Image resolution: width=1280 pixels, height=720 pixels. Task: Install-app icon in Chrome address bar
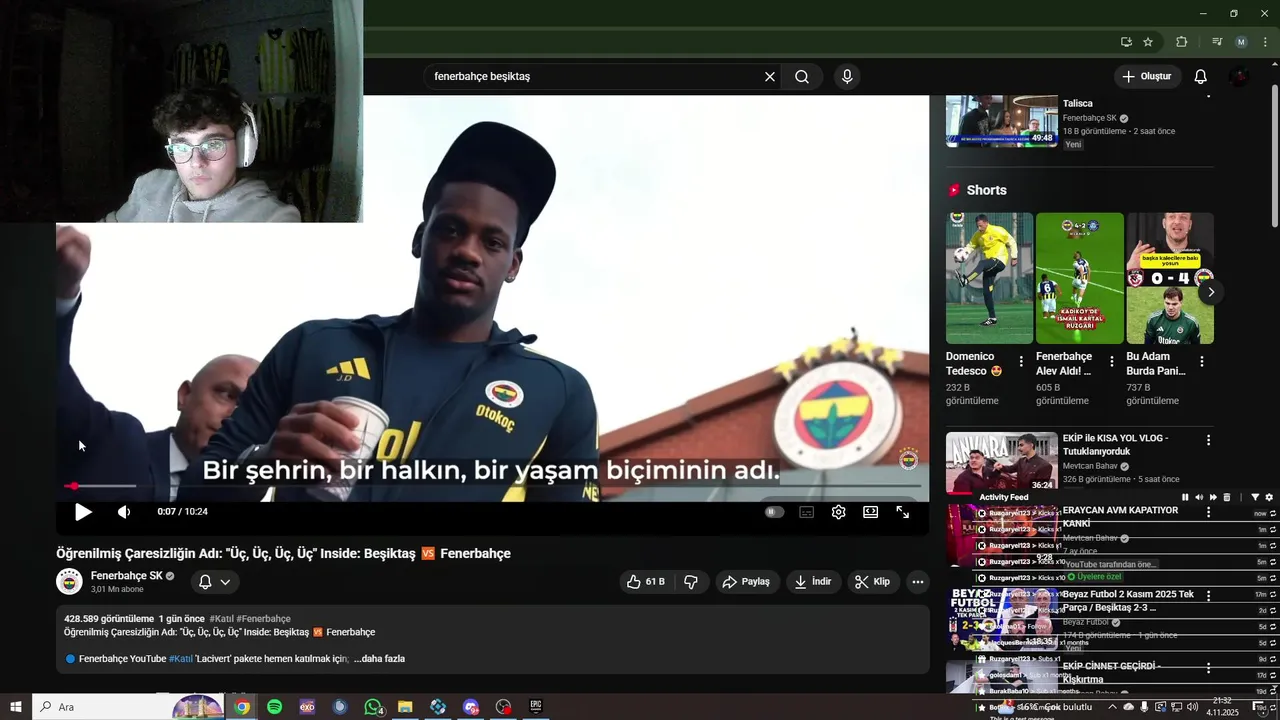(1126, 42)
